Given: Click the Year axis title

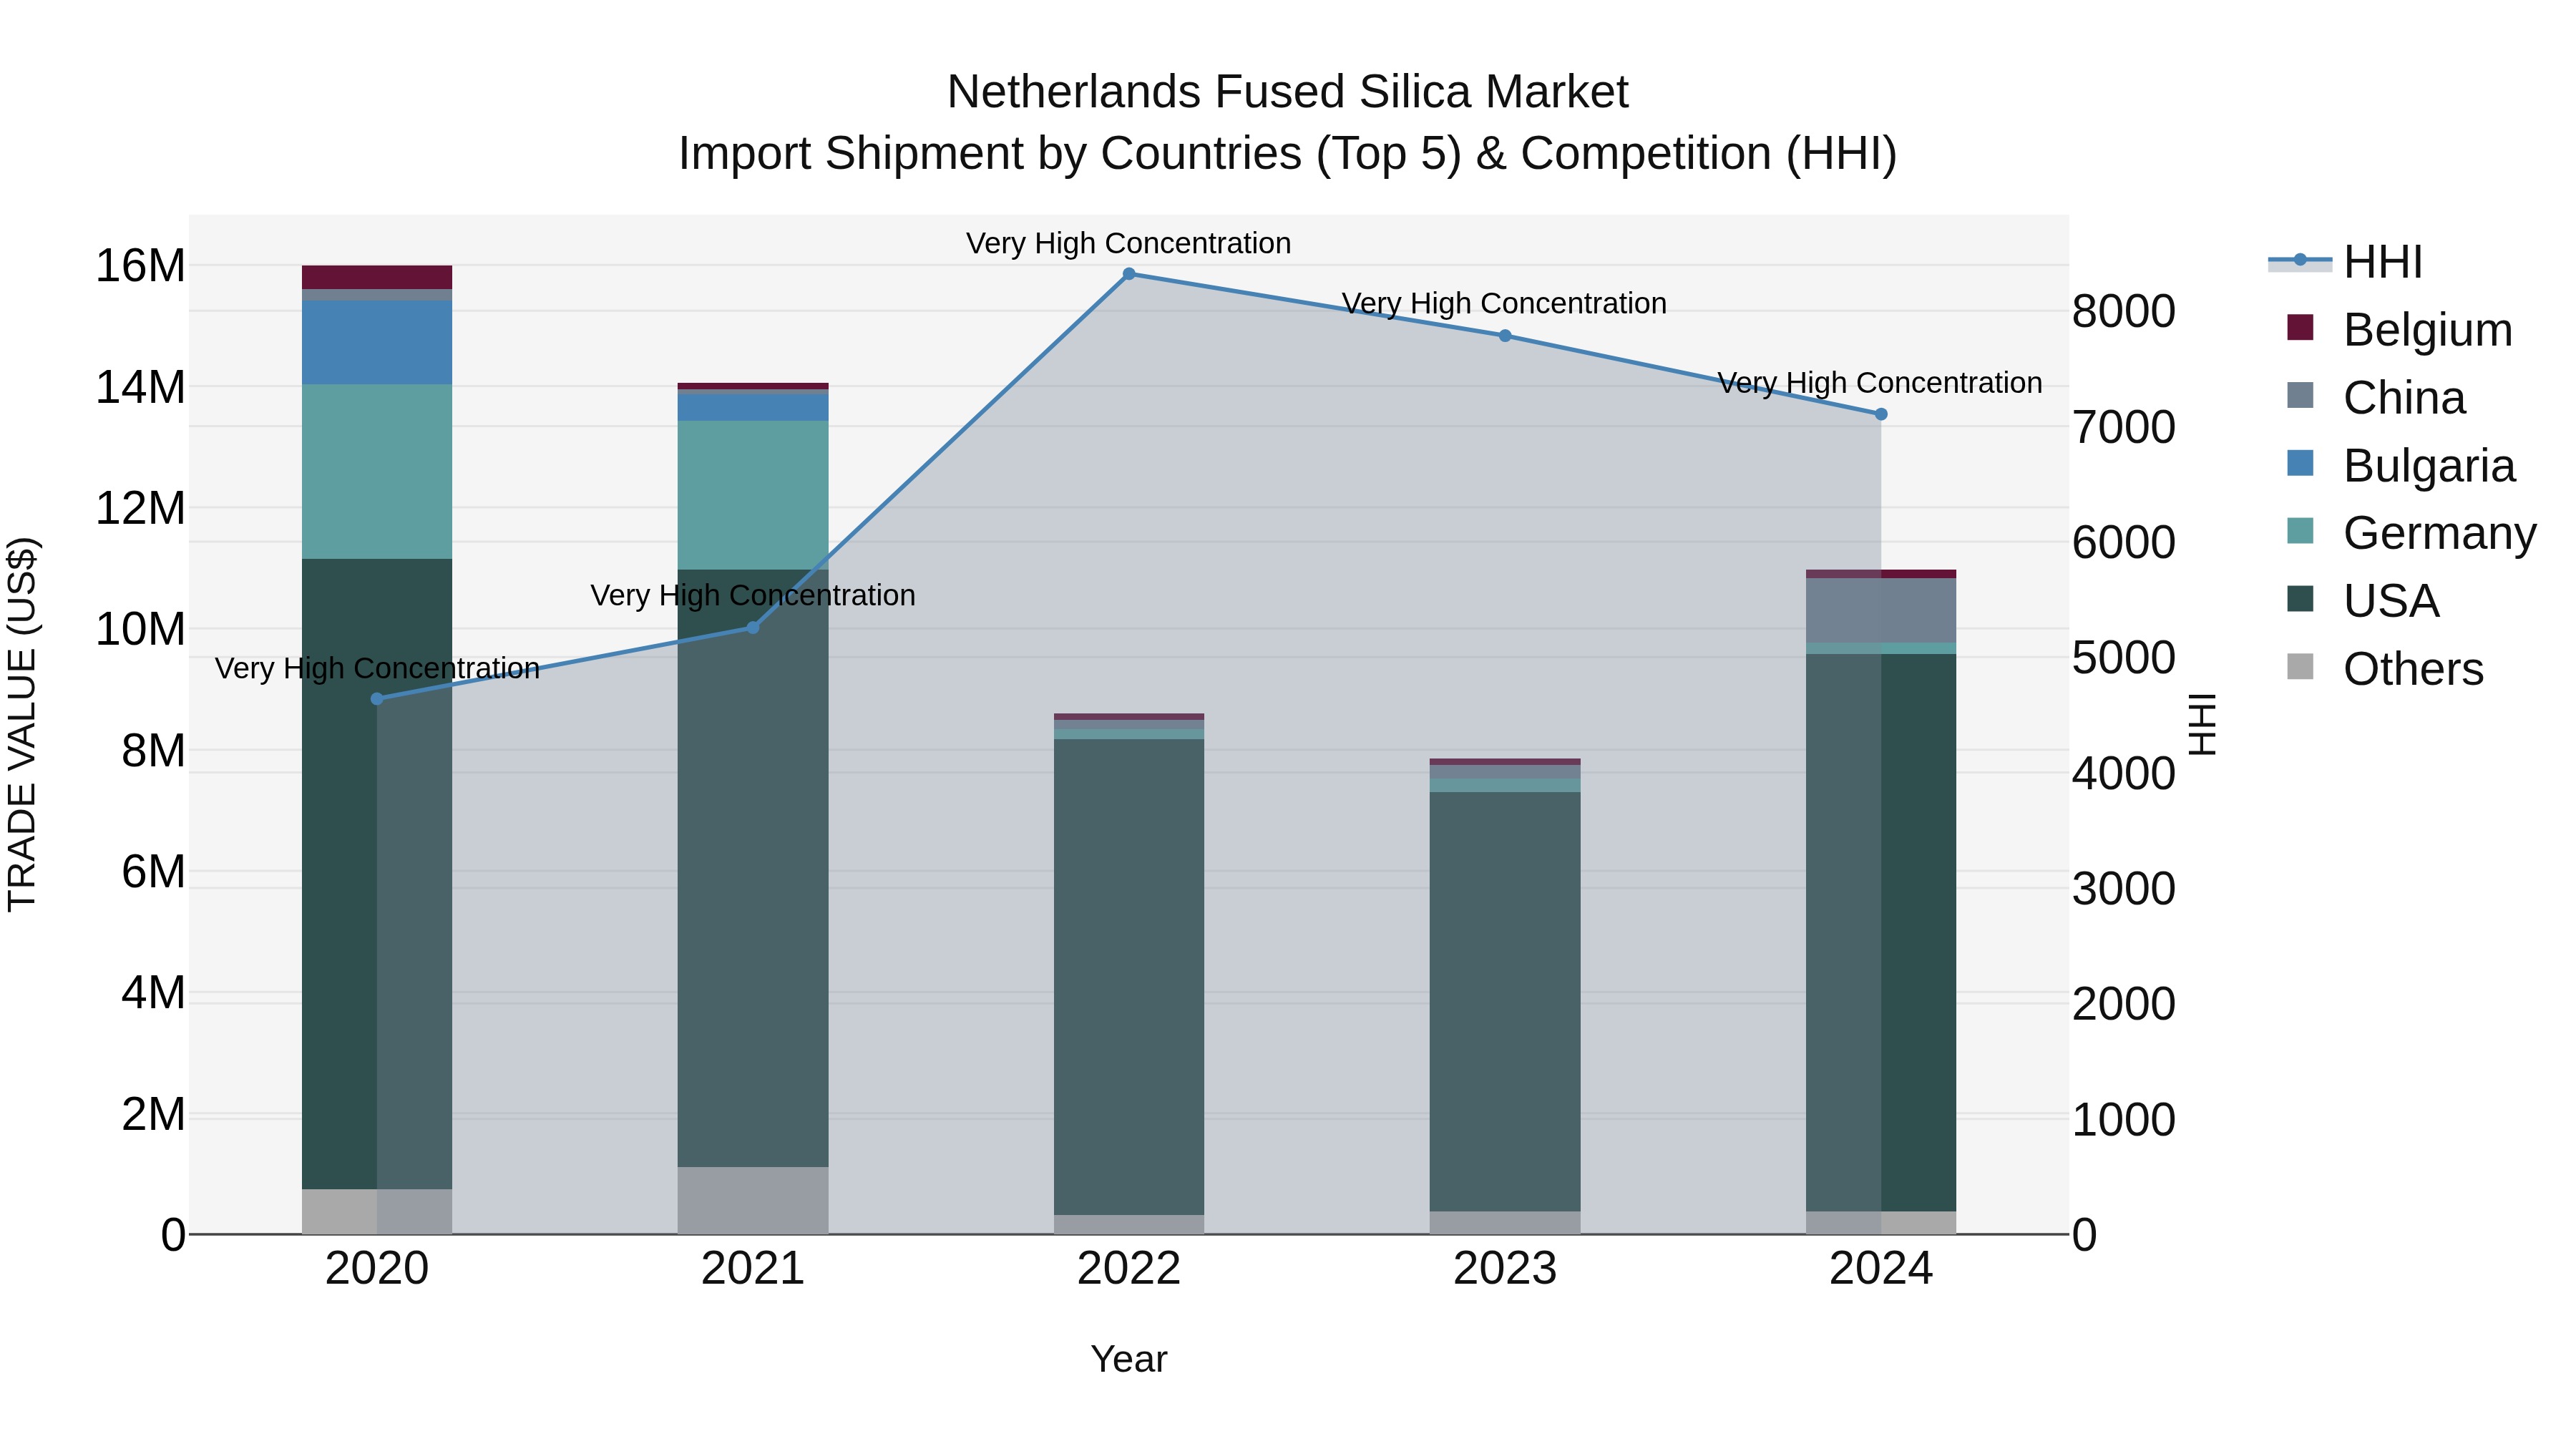Looking at the screenshot, I should [x=1129, y=1359].
